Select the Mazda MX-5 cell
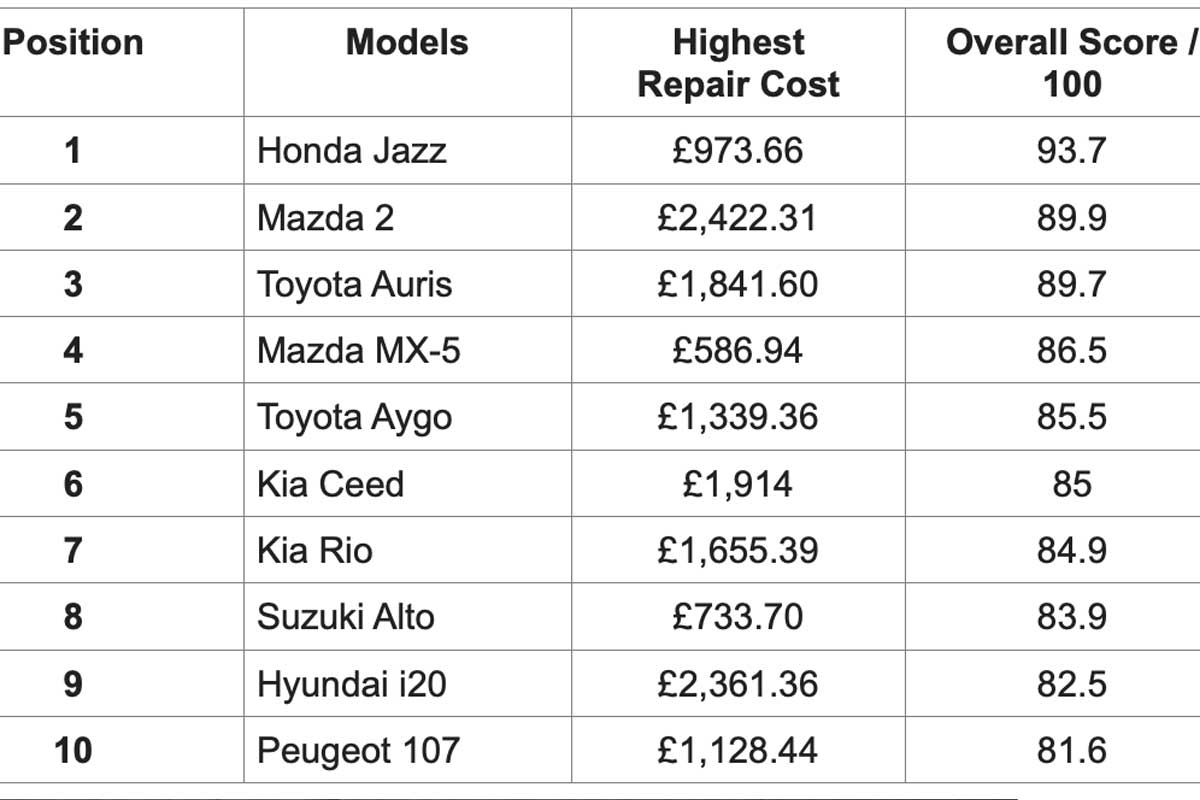The image size is (1200, 800). click(359, 351)
